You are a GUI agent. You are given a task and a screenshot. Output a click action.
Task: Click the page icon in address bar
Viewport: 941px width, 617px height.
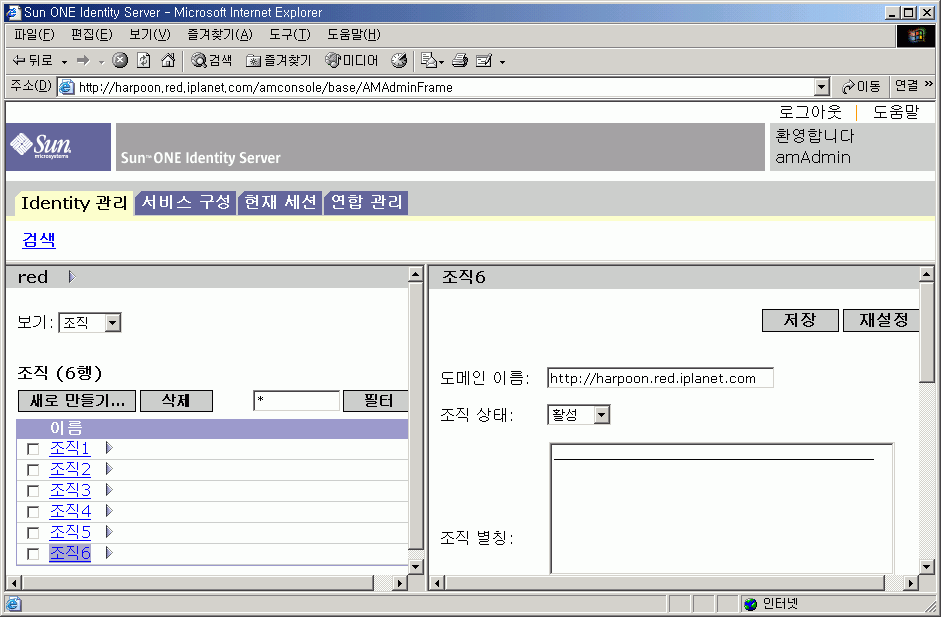(x=67, y=87)
